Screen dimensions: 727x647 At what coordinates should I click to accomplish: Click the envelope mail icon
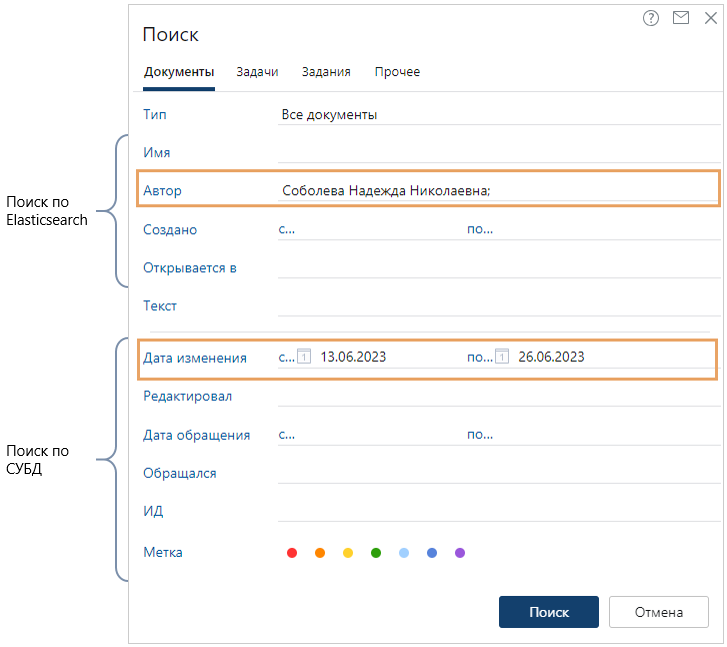(680, 18)
